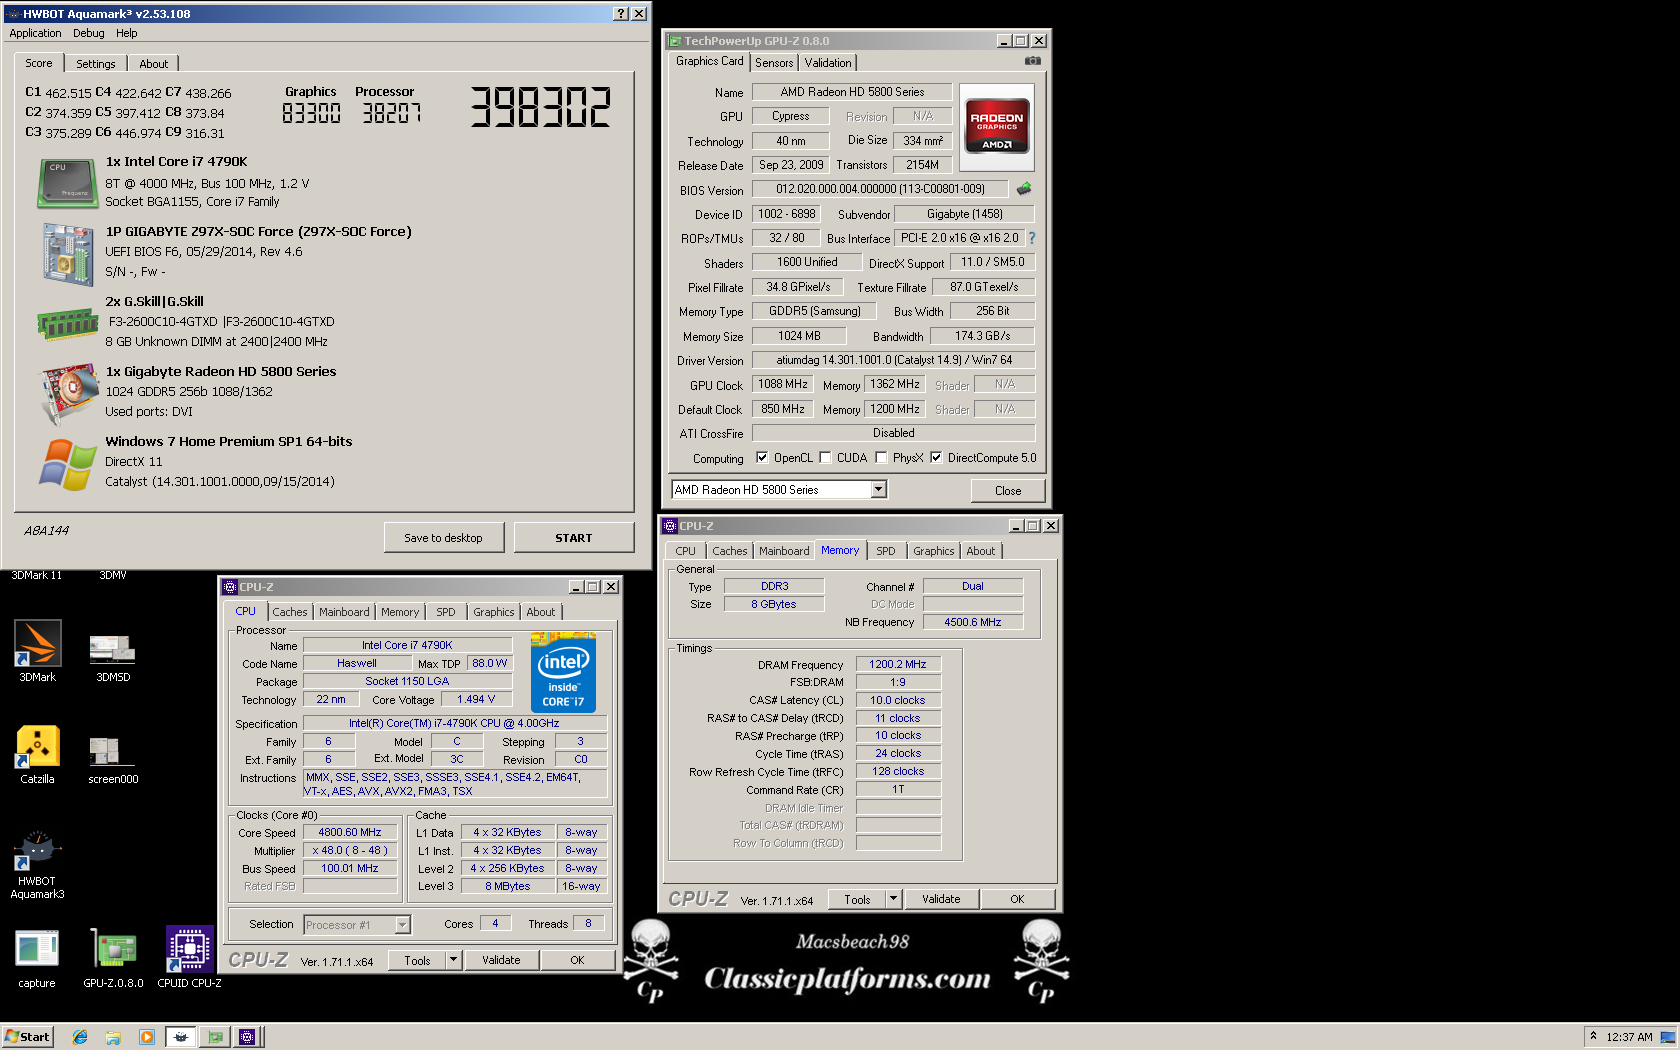Click the Intel inside Core i7 logo
1680x1050 pixels.
[x=563, y=672]
